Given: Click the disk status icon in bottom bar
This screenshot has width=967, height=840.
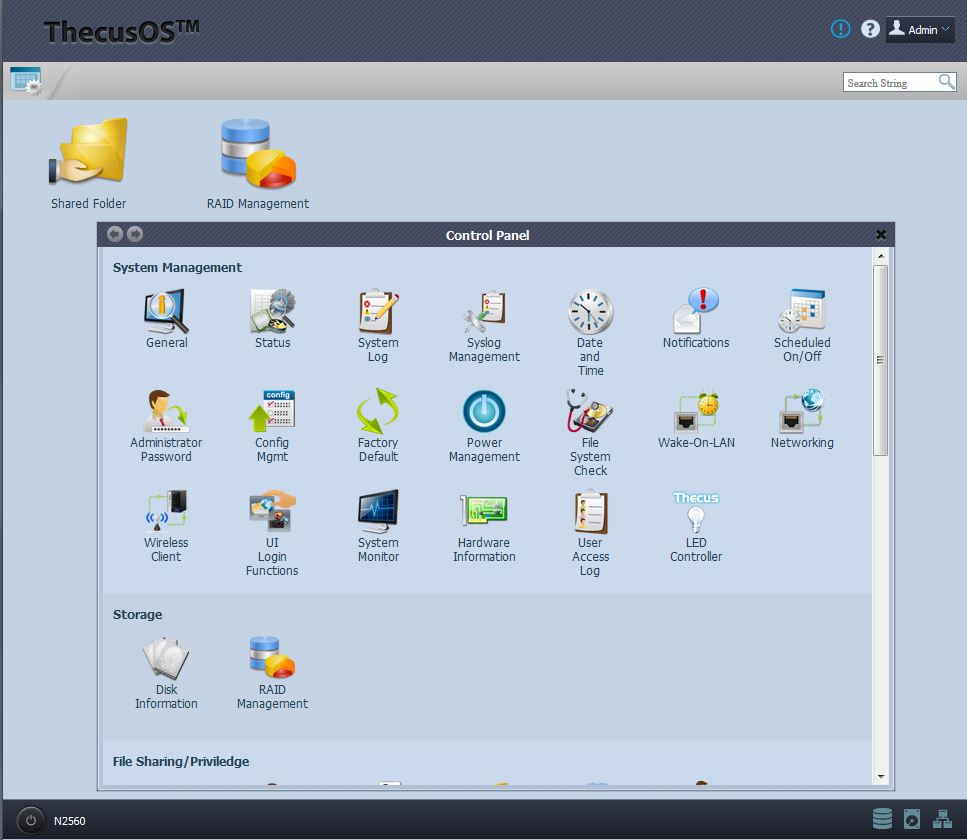Looking at the screenshot, I should click(911, 819).
